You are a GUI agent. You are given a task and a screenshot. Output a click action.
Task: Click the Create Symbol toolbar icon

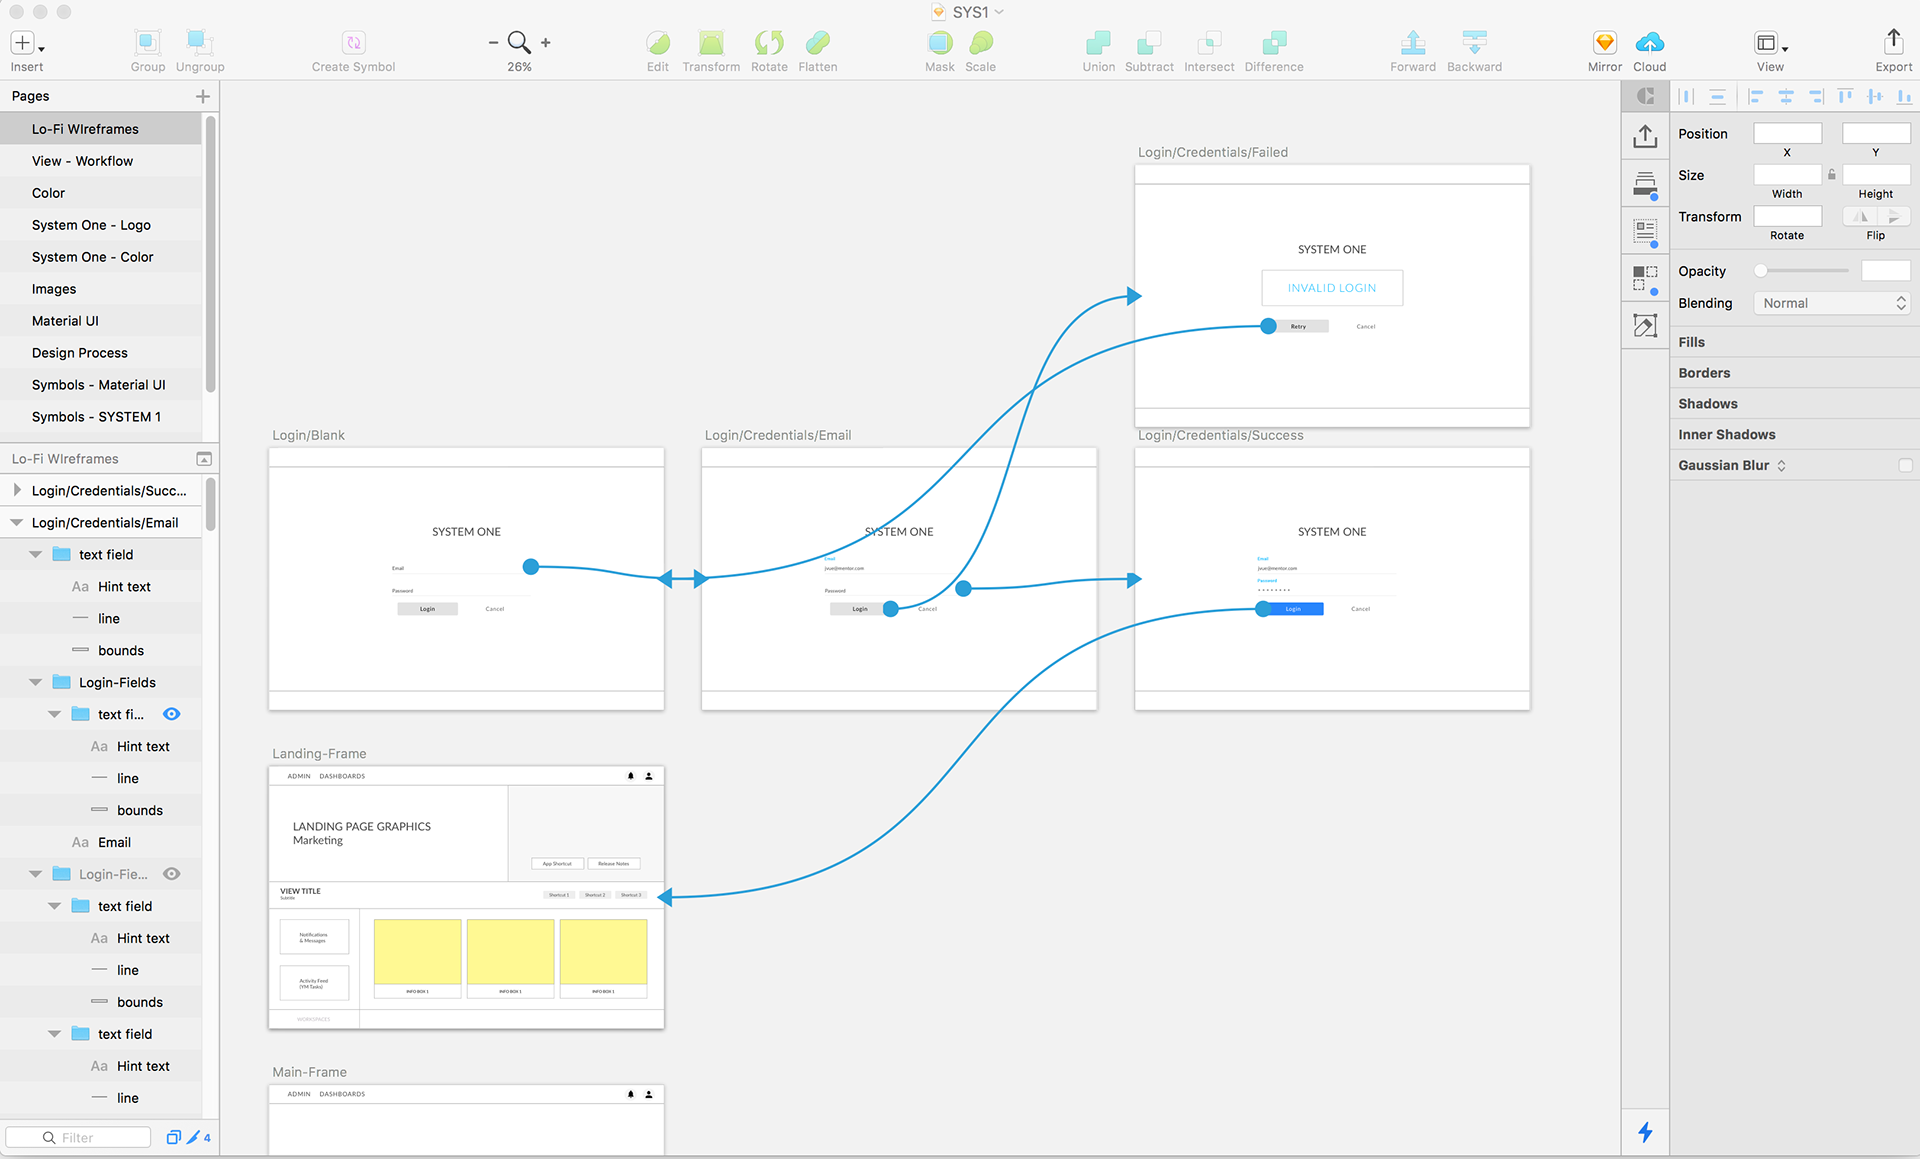353,43
